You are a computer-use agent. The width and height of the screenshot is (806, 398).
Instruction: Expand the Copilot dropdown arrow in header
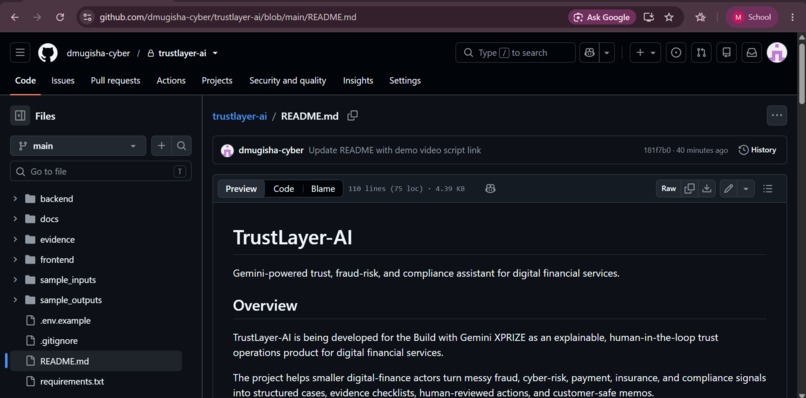click(607, 52)
